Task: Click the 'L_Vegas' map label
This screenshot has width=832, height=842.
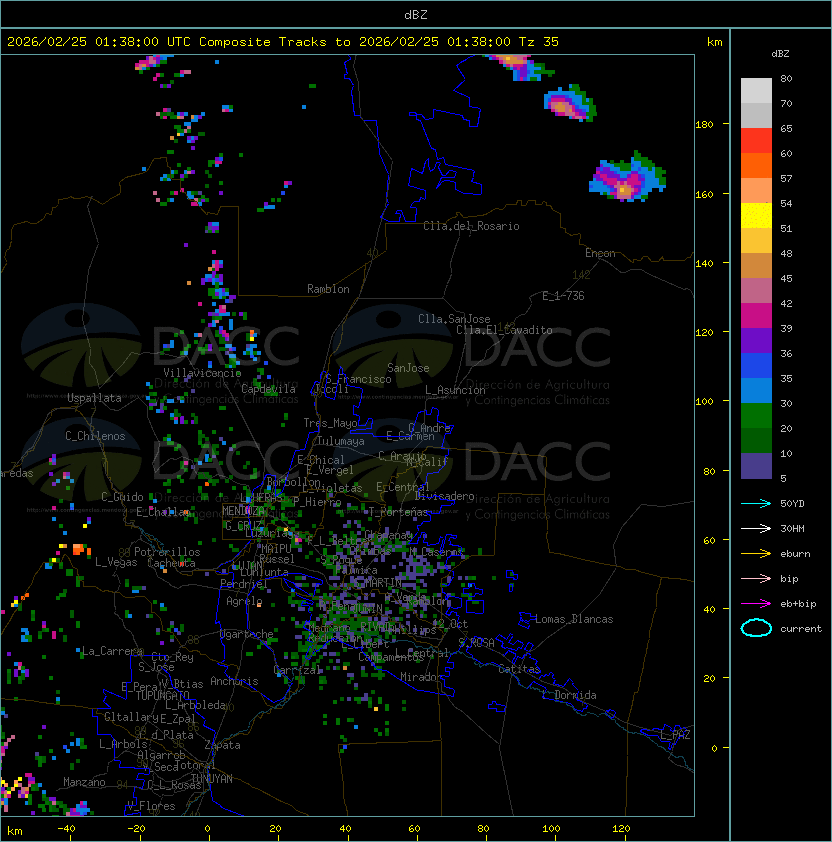Action: (x=117, y=562)
